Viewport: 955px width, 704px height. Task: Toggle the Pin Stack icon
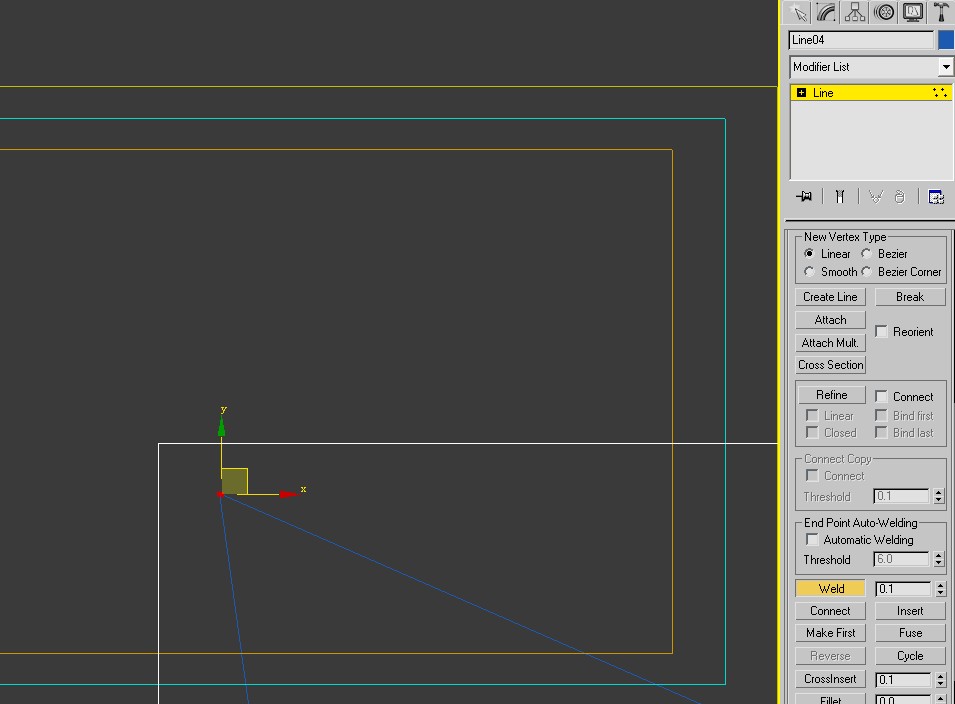[804, 197]
